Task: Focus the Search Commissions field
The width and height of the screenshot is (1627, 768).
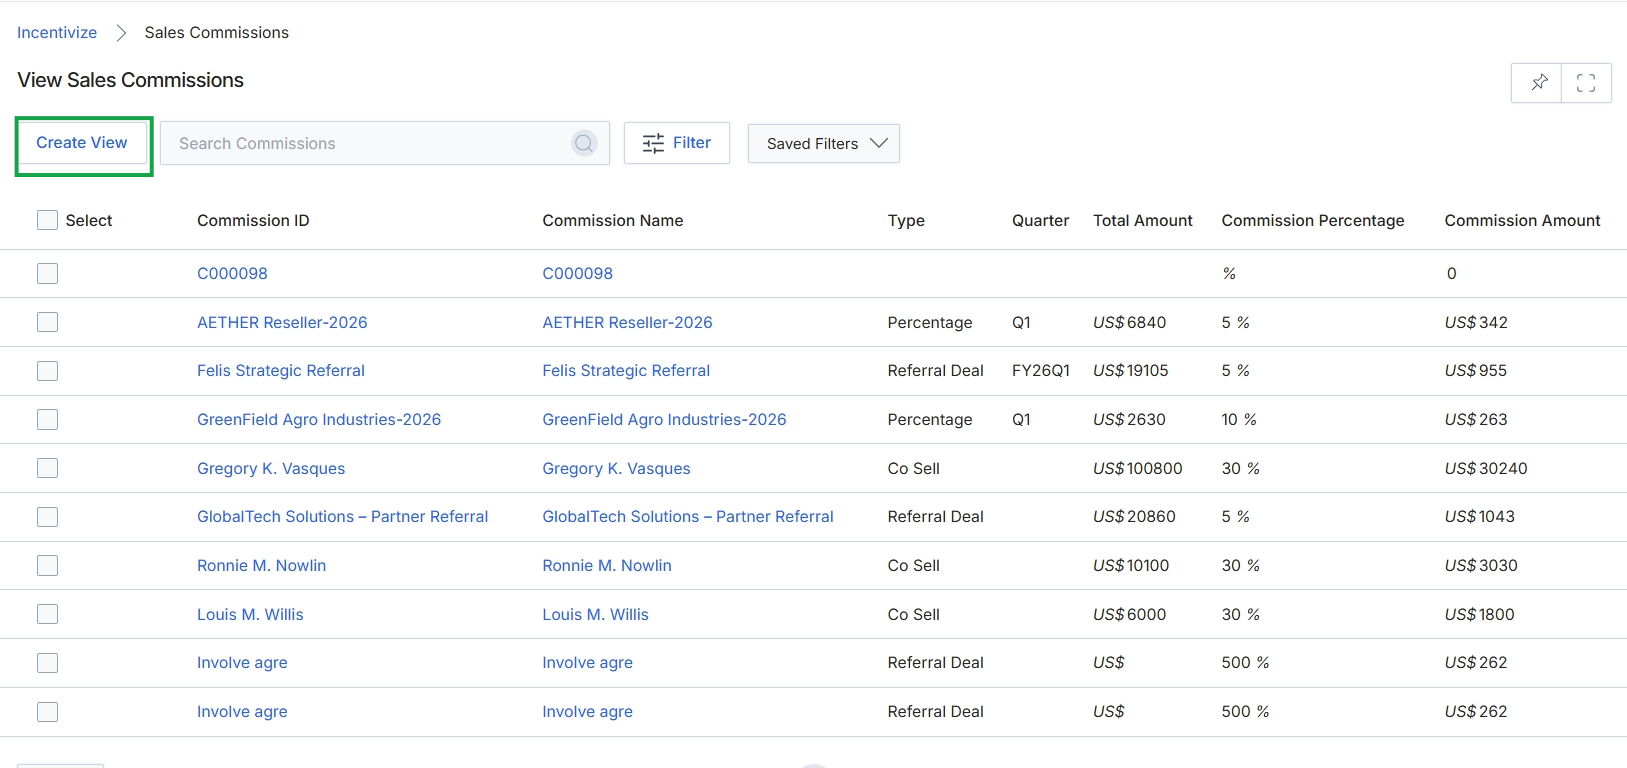Action: tap(385, 143)
